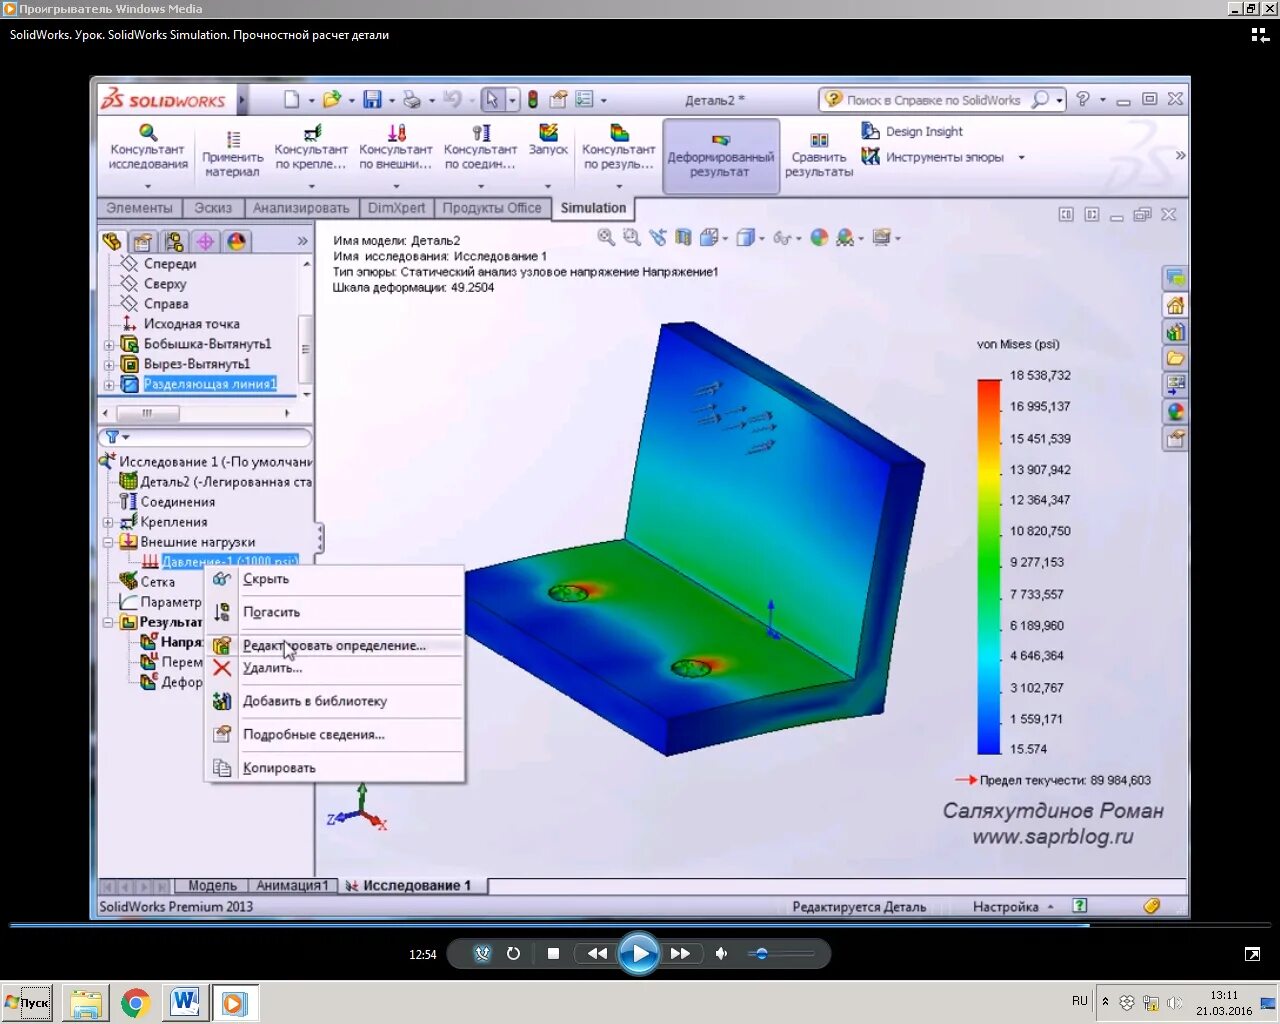Switch to Модель bottom tab

pyautogui.click(x=212, y=885)
